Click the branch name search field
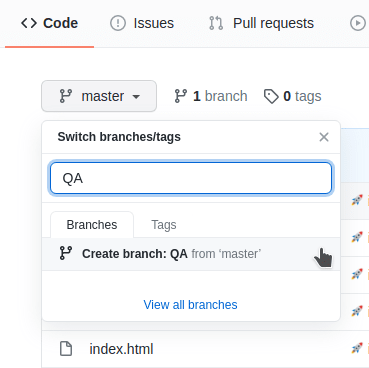Image resolution: width=369 pixels, height=368 pixels. pos(191,178)
